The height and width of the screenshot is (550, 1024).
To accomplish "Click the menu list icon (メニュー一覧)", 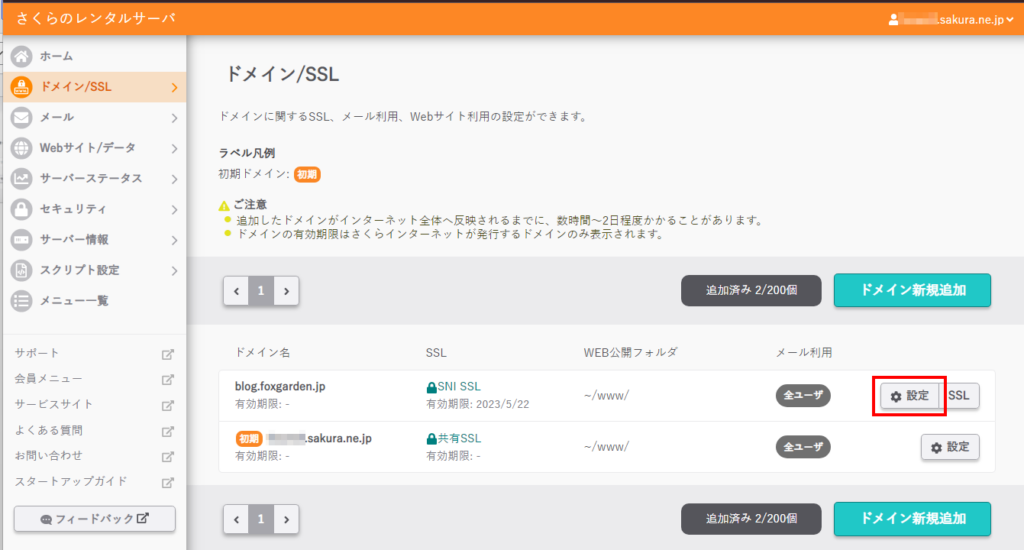I will coord(22,301).
